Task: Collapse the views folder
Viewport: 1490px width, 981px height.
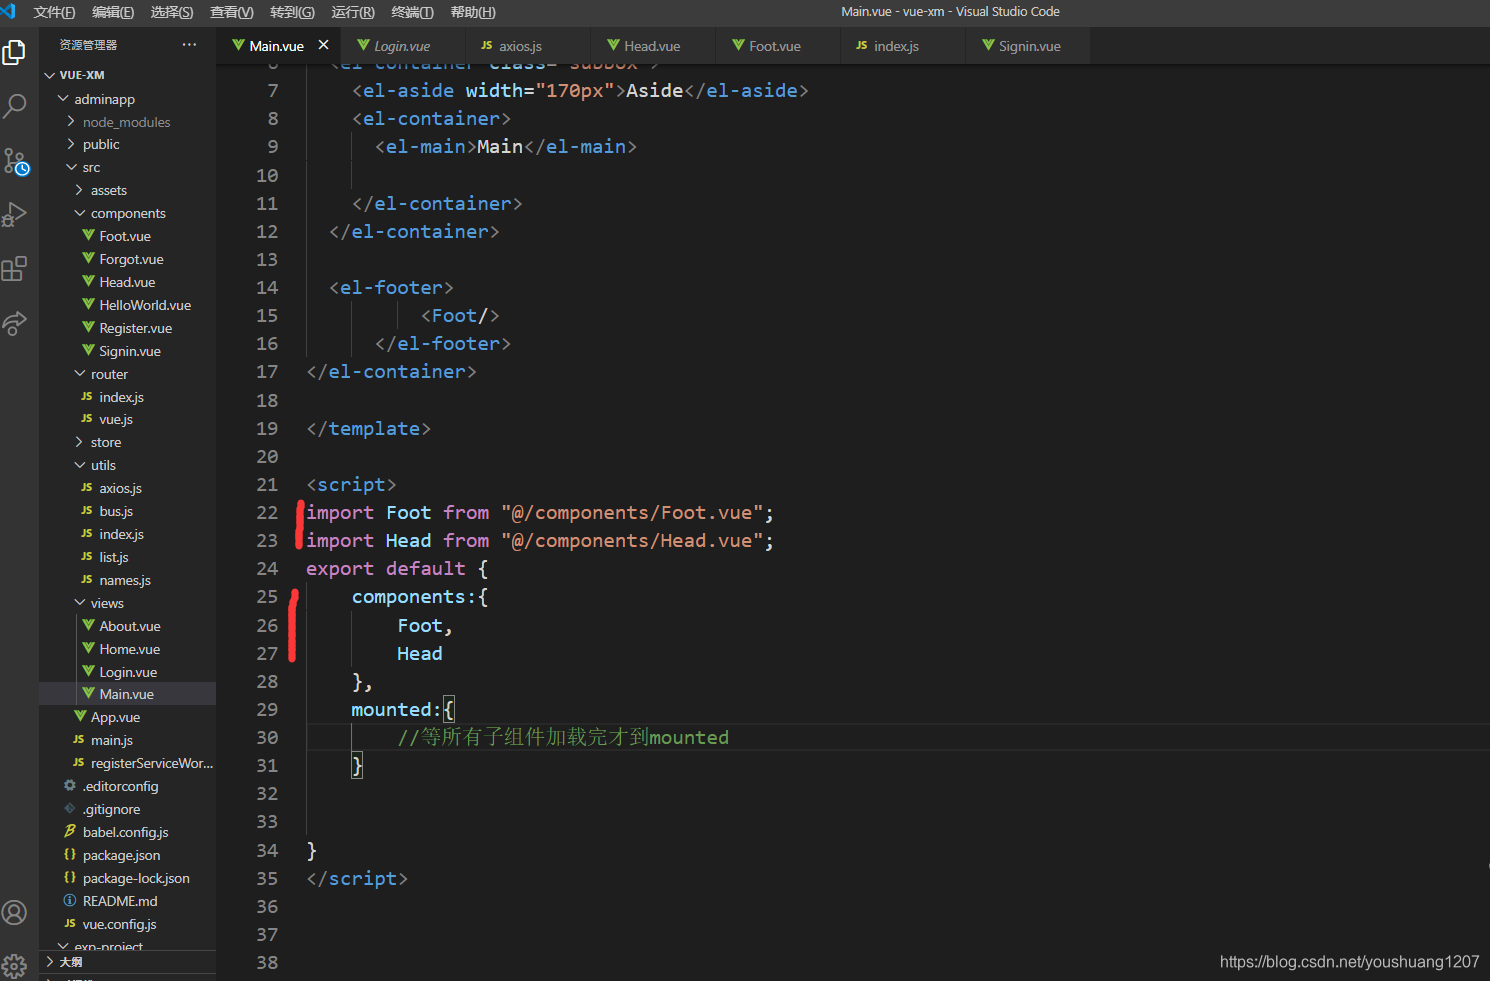Action: tap(127, 603)
